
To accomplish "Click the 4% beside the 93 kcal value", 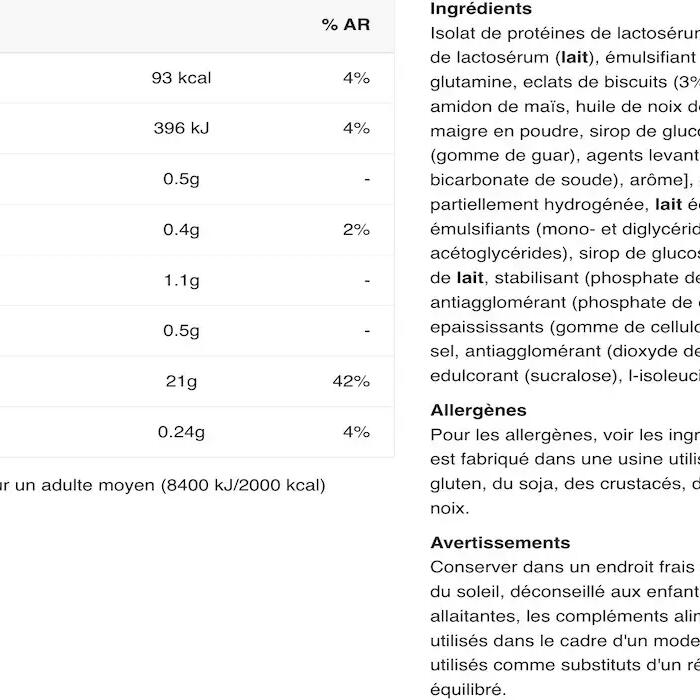I will (x=356, y=78).
